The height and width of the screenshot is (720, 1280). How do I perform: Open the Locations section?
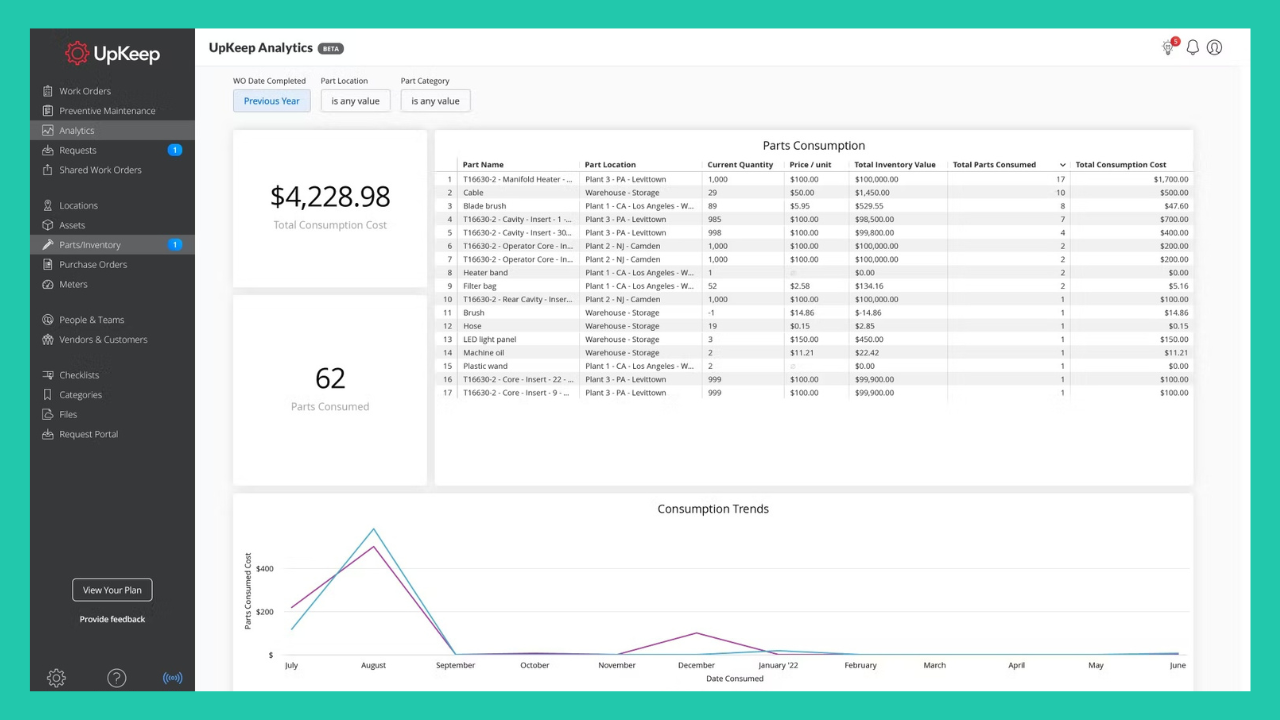(x=78, y=205)
